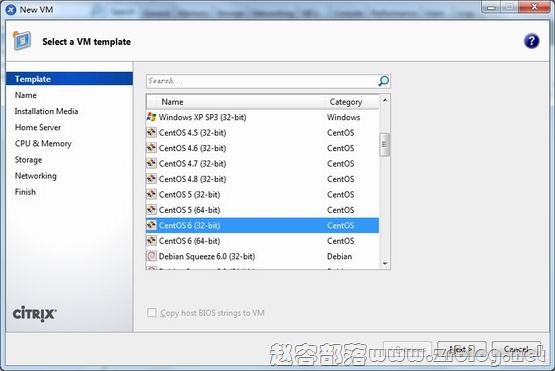The width and height of the screenshot is (555, 371).
Task: Click the CentOS 5 (32-bit) row icon
Action: tap(151, 194)
